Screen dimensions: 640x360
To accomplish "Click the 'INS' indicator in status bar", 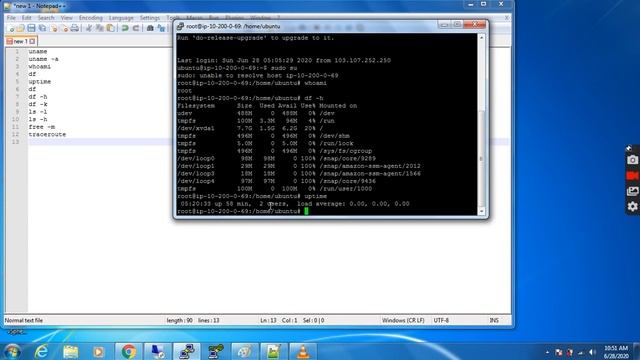I will point(494,320).
